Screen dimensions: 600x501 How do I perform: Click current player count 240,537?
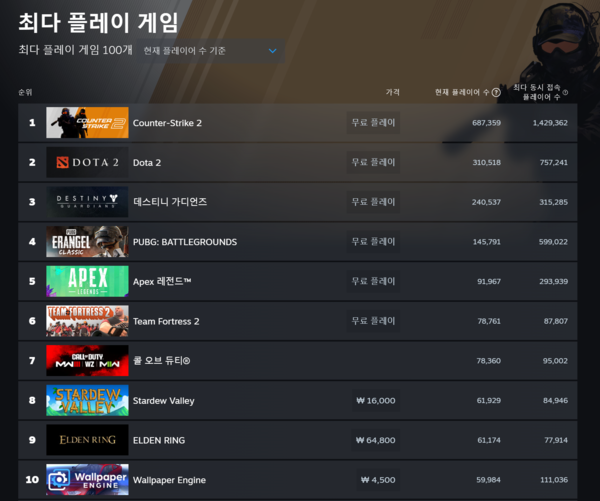point(486,202)
